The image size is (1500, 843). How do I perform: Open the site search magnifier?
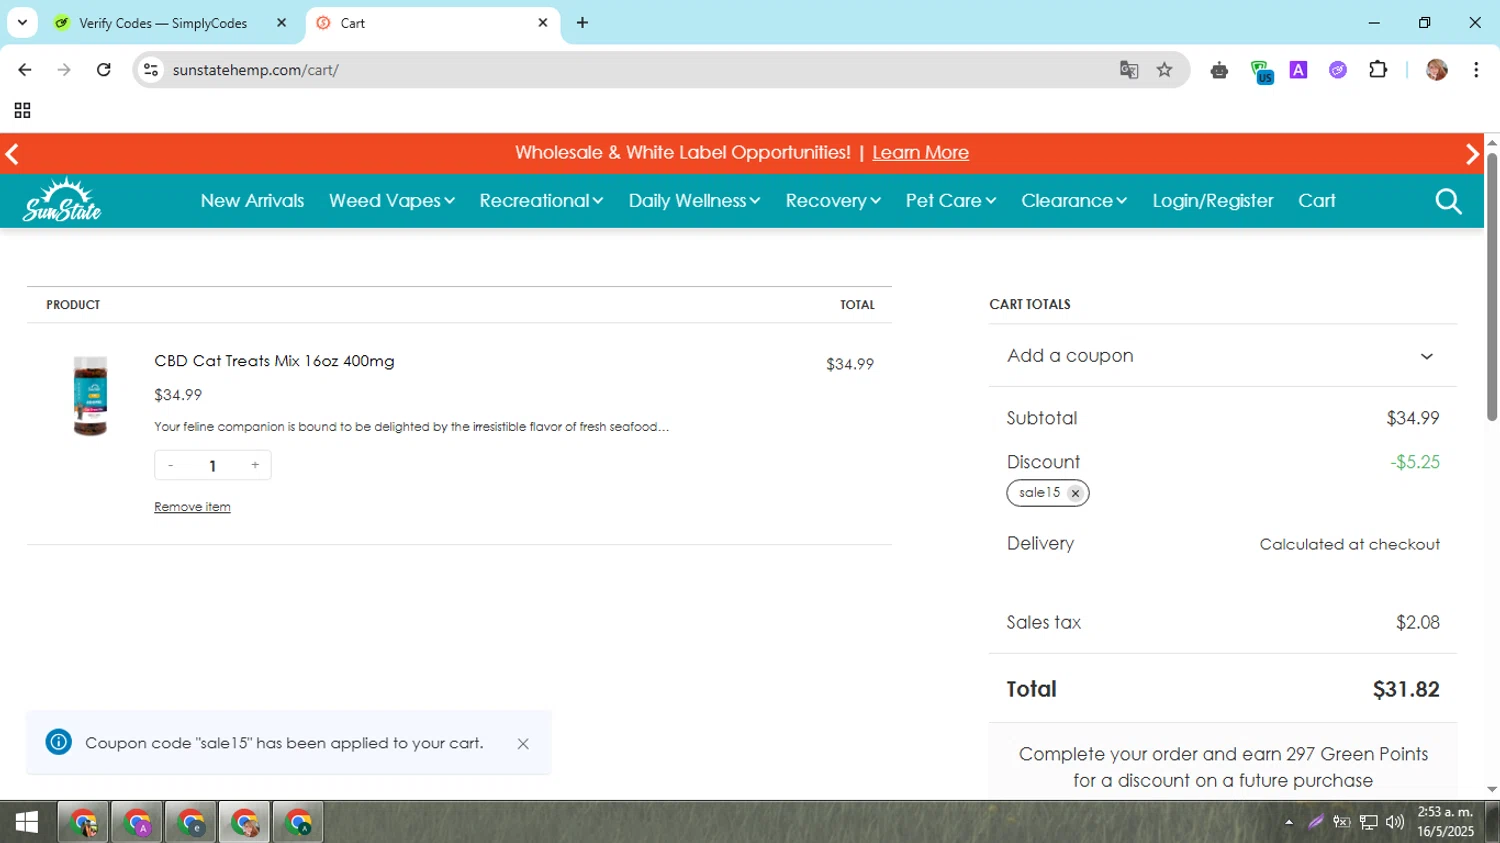tap(1448, 202)
